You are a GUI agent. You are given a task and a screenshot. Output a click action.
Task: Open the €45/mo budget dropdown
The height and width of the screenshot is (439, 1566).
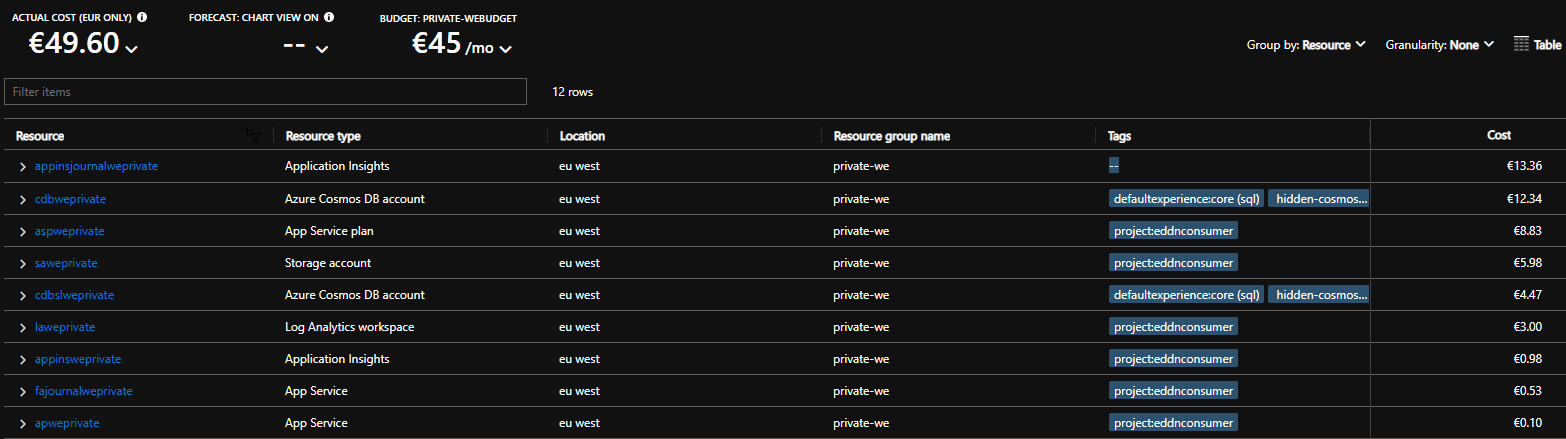505,49
